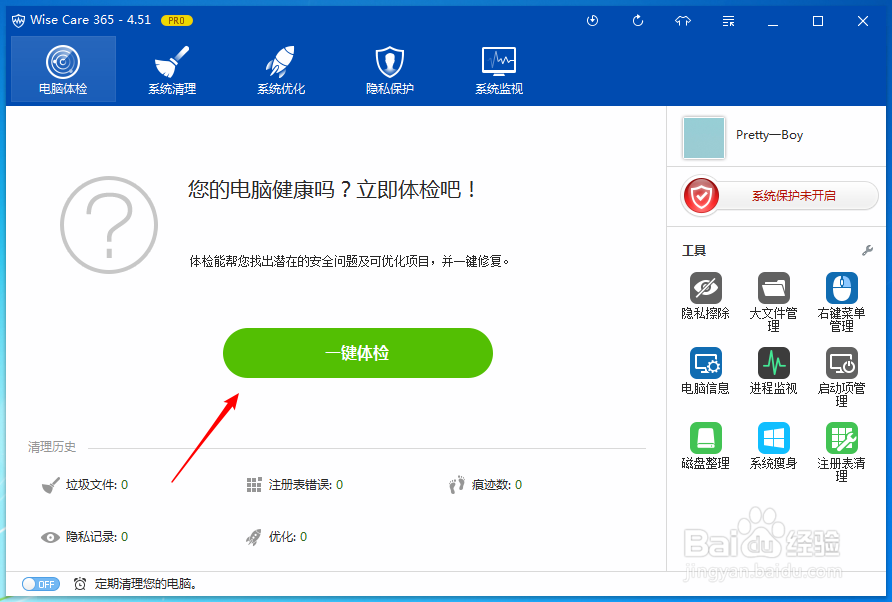Viewport: 892px width, 602px height.
Task: Toggle the scheduled cleanup OFF switch
Action: coord(40,584)
